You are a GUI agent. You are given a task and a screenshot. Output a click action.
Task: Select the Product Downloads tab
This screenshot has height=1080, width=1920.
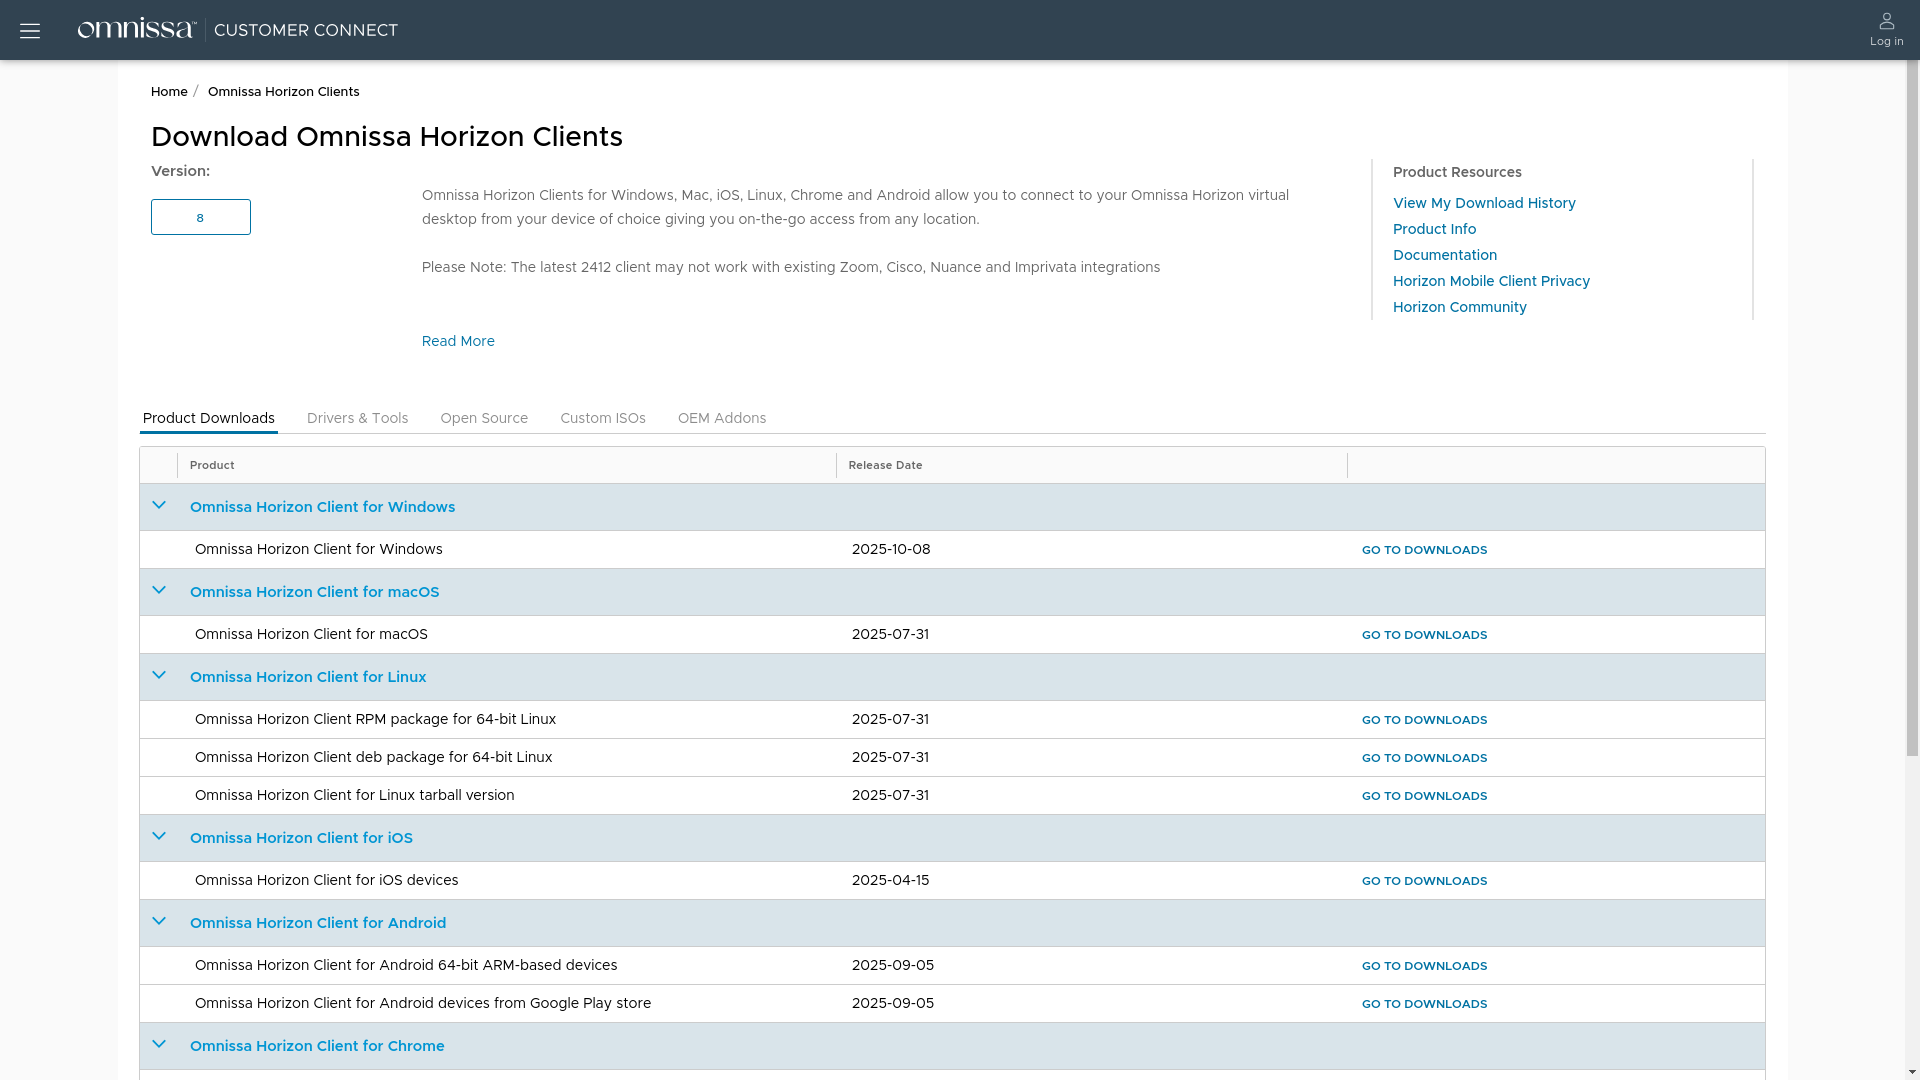point(208,418)
